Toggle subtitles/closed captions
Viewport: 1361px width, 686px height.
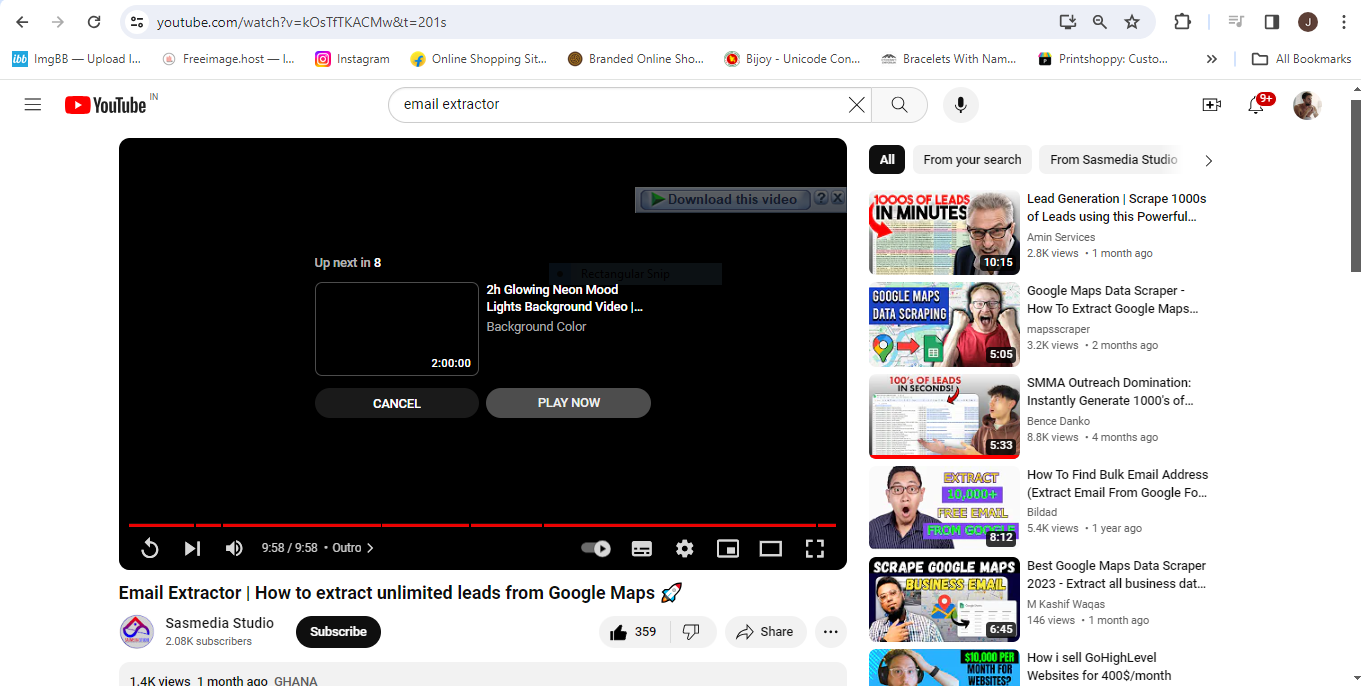click(x=642, y=548)
